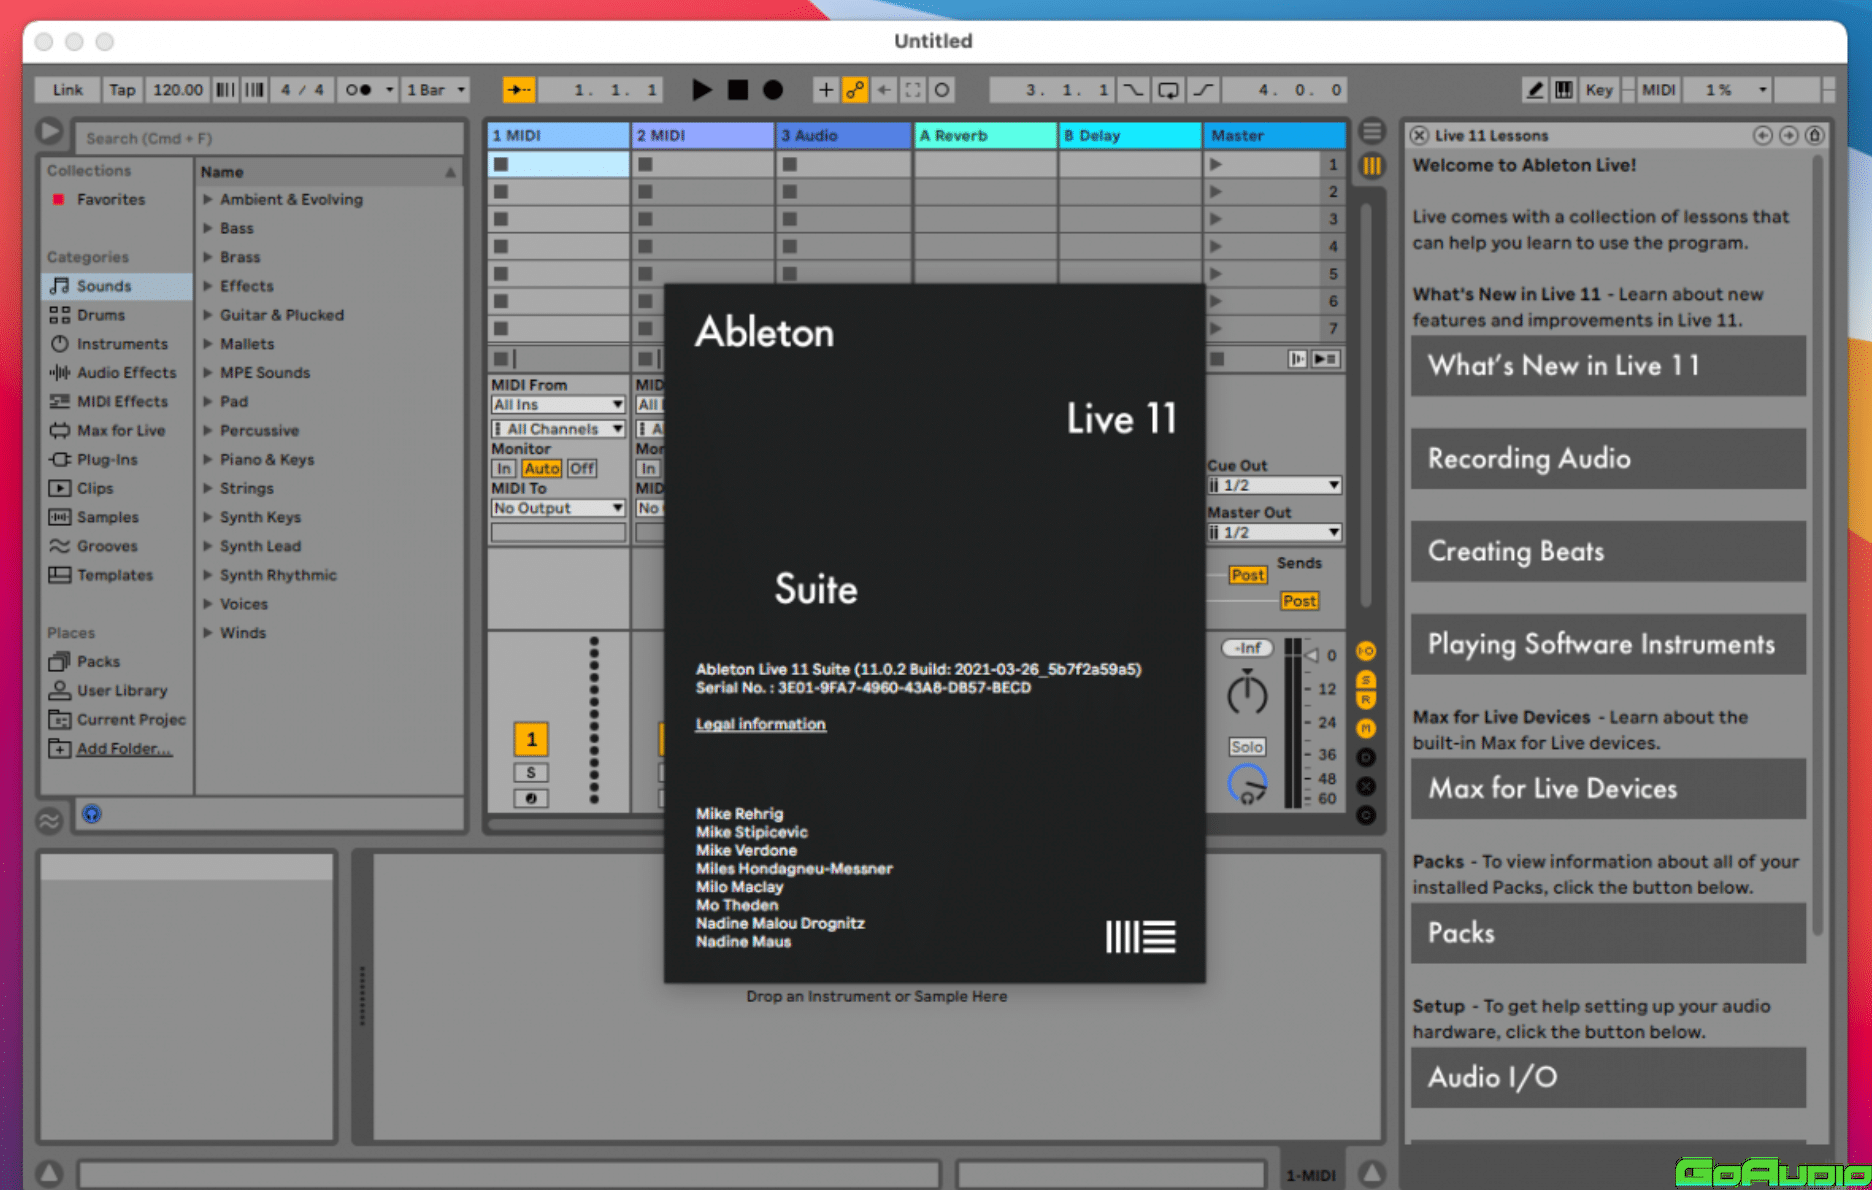The height and width of the screenshot is (1190, 1872).
Task: Expand the Guitar & Plucked folder
Action: (208, 315)
